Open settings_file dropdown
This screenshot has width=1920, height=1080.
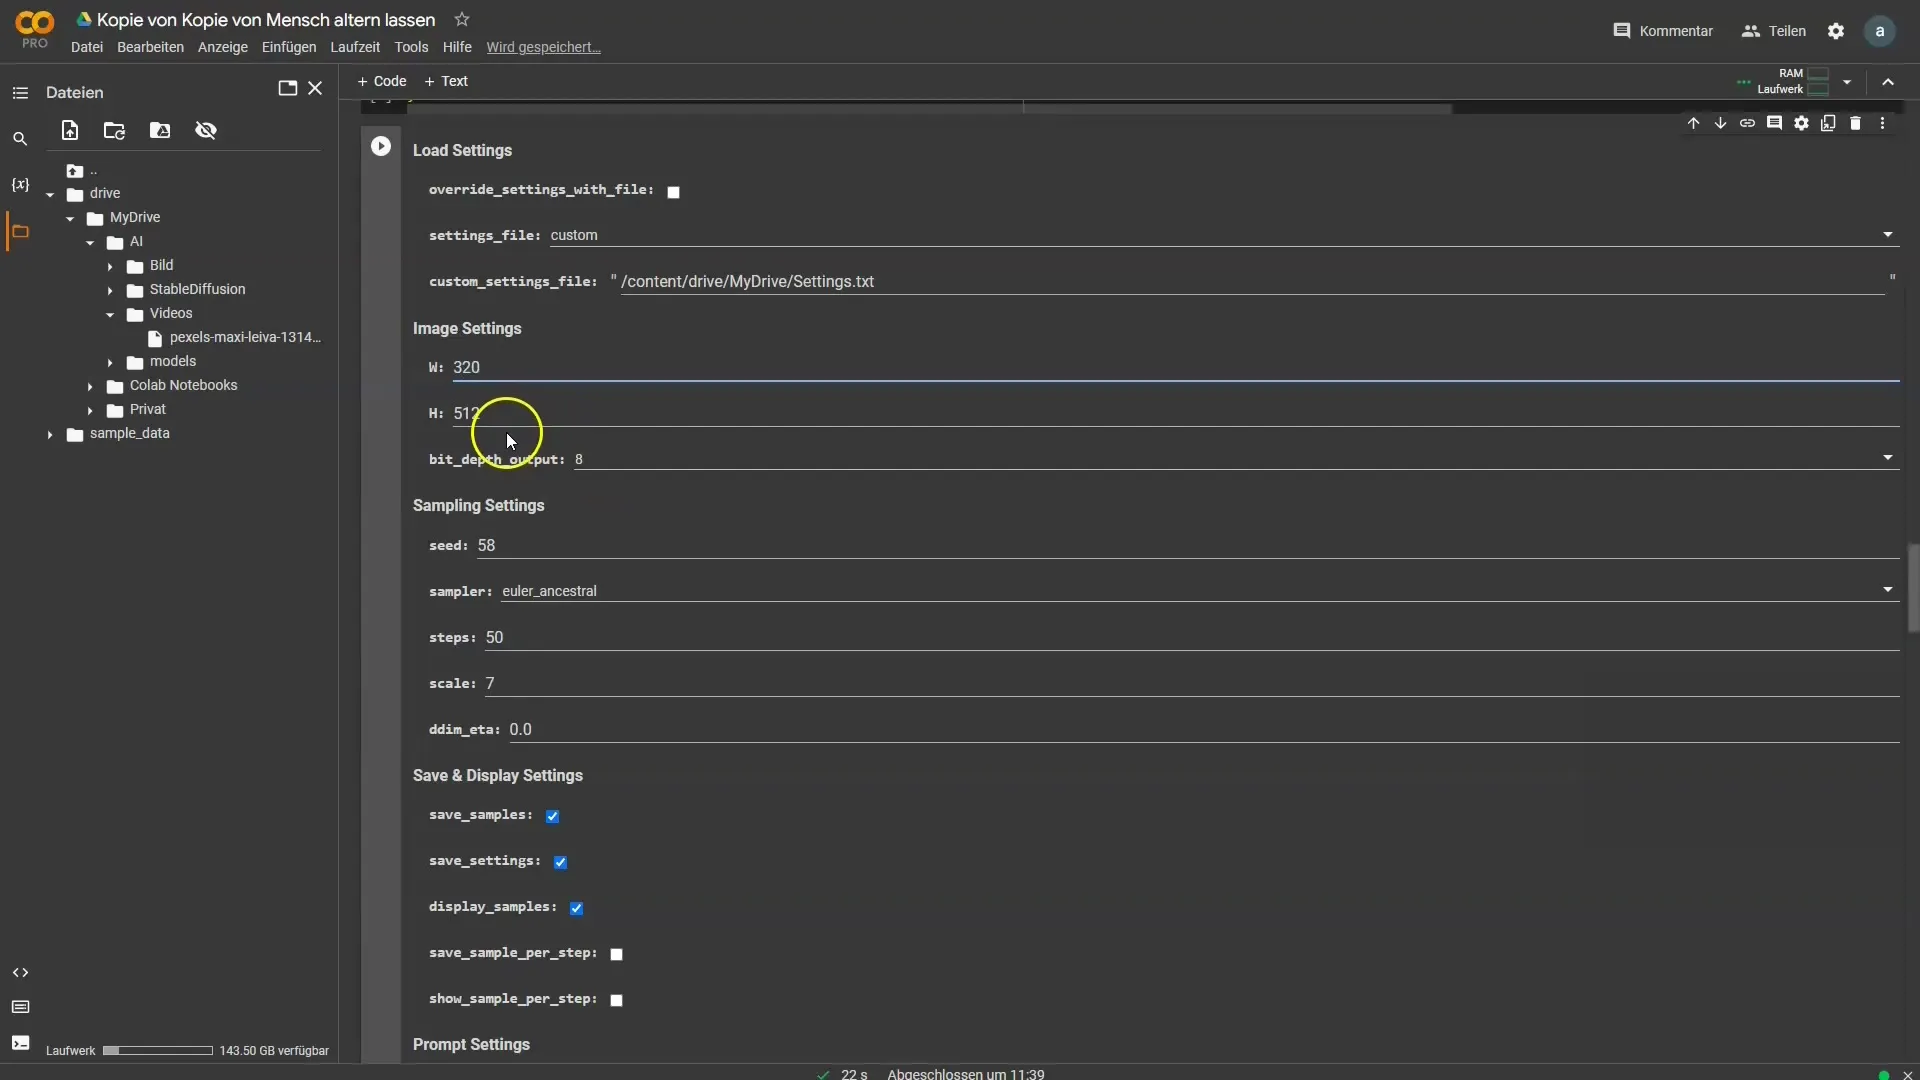1224,235
